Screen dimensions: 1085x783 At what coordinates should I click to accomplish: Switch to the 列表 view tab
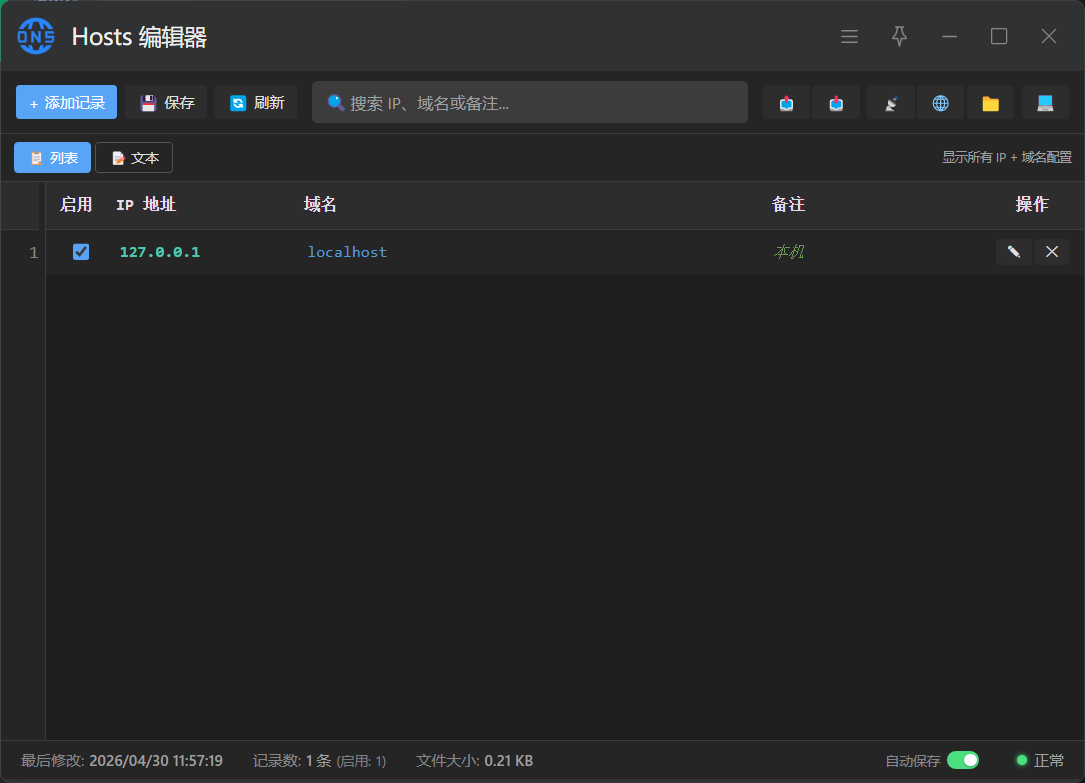[x=53, y=158]
